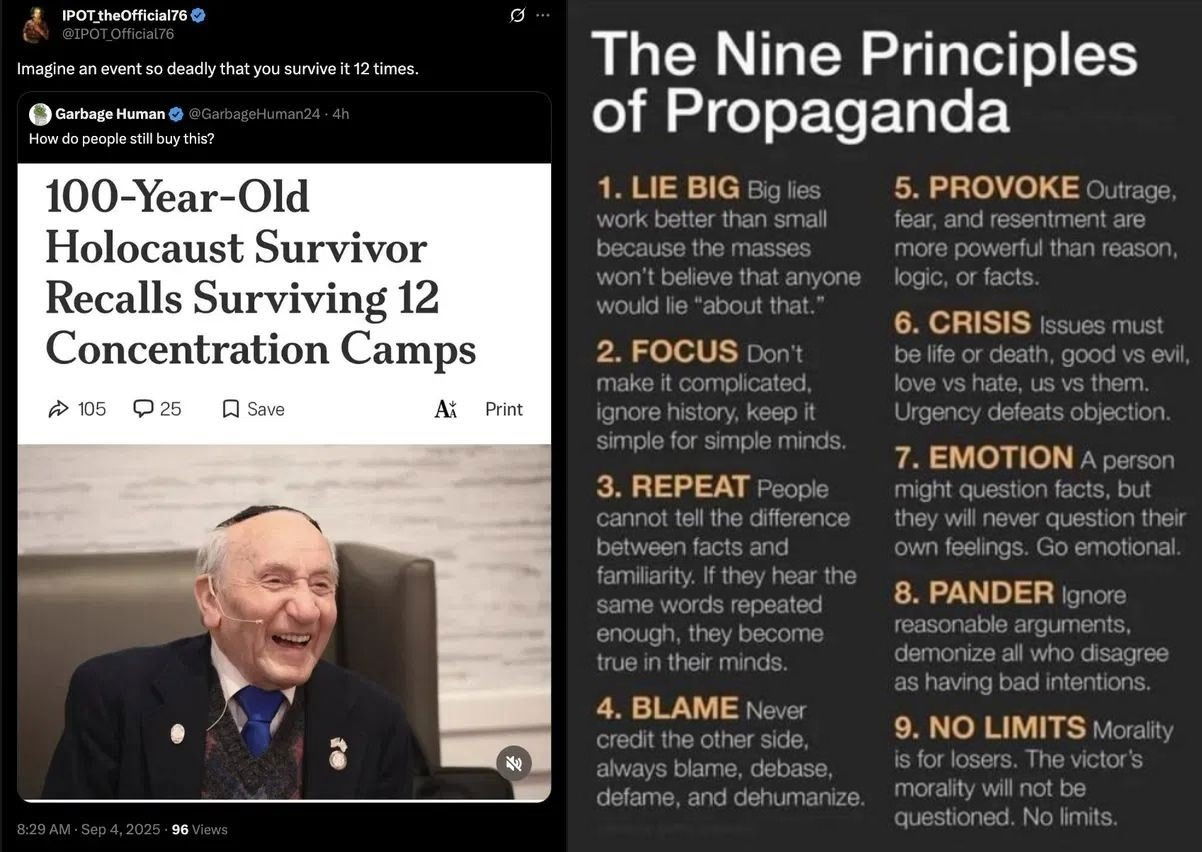1202x852 pixels.
Task: Open the 100-Year-Old Holocaust Survivor headline
Action: pyautogui.click(x=260, y=273)
